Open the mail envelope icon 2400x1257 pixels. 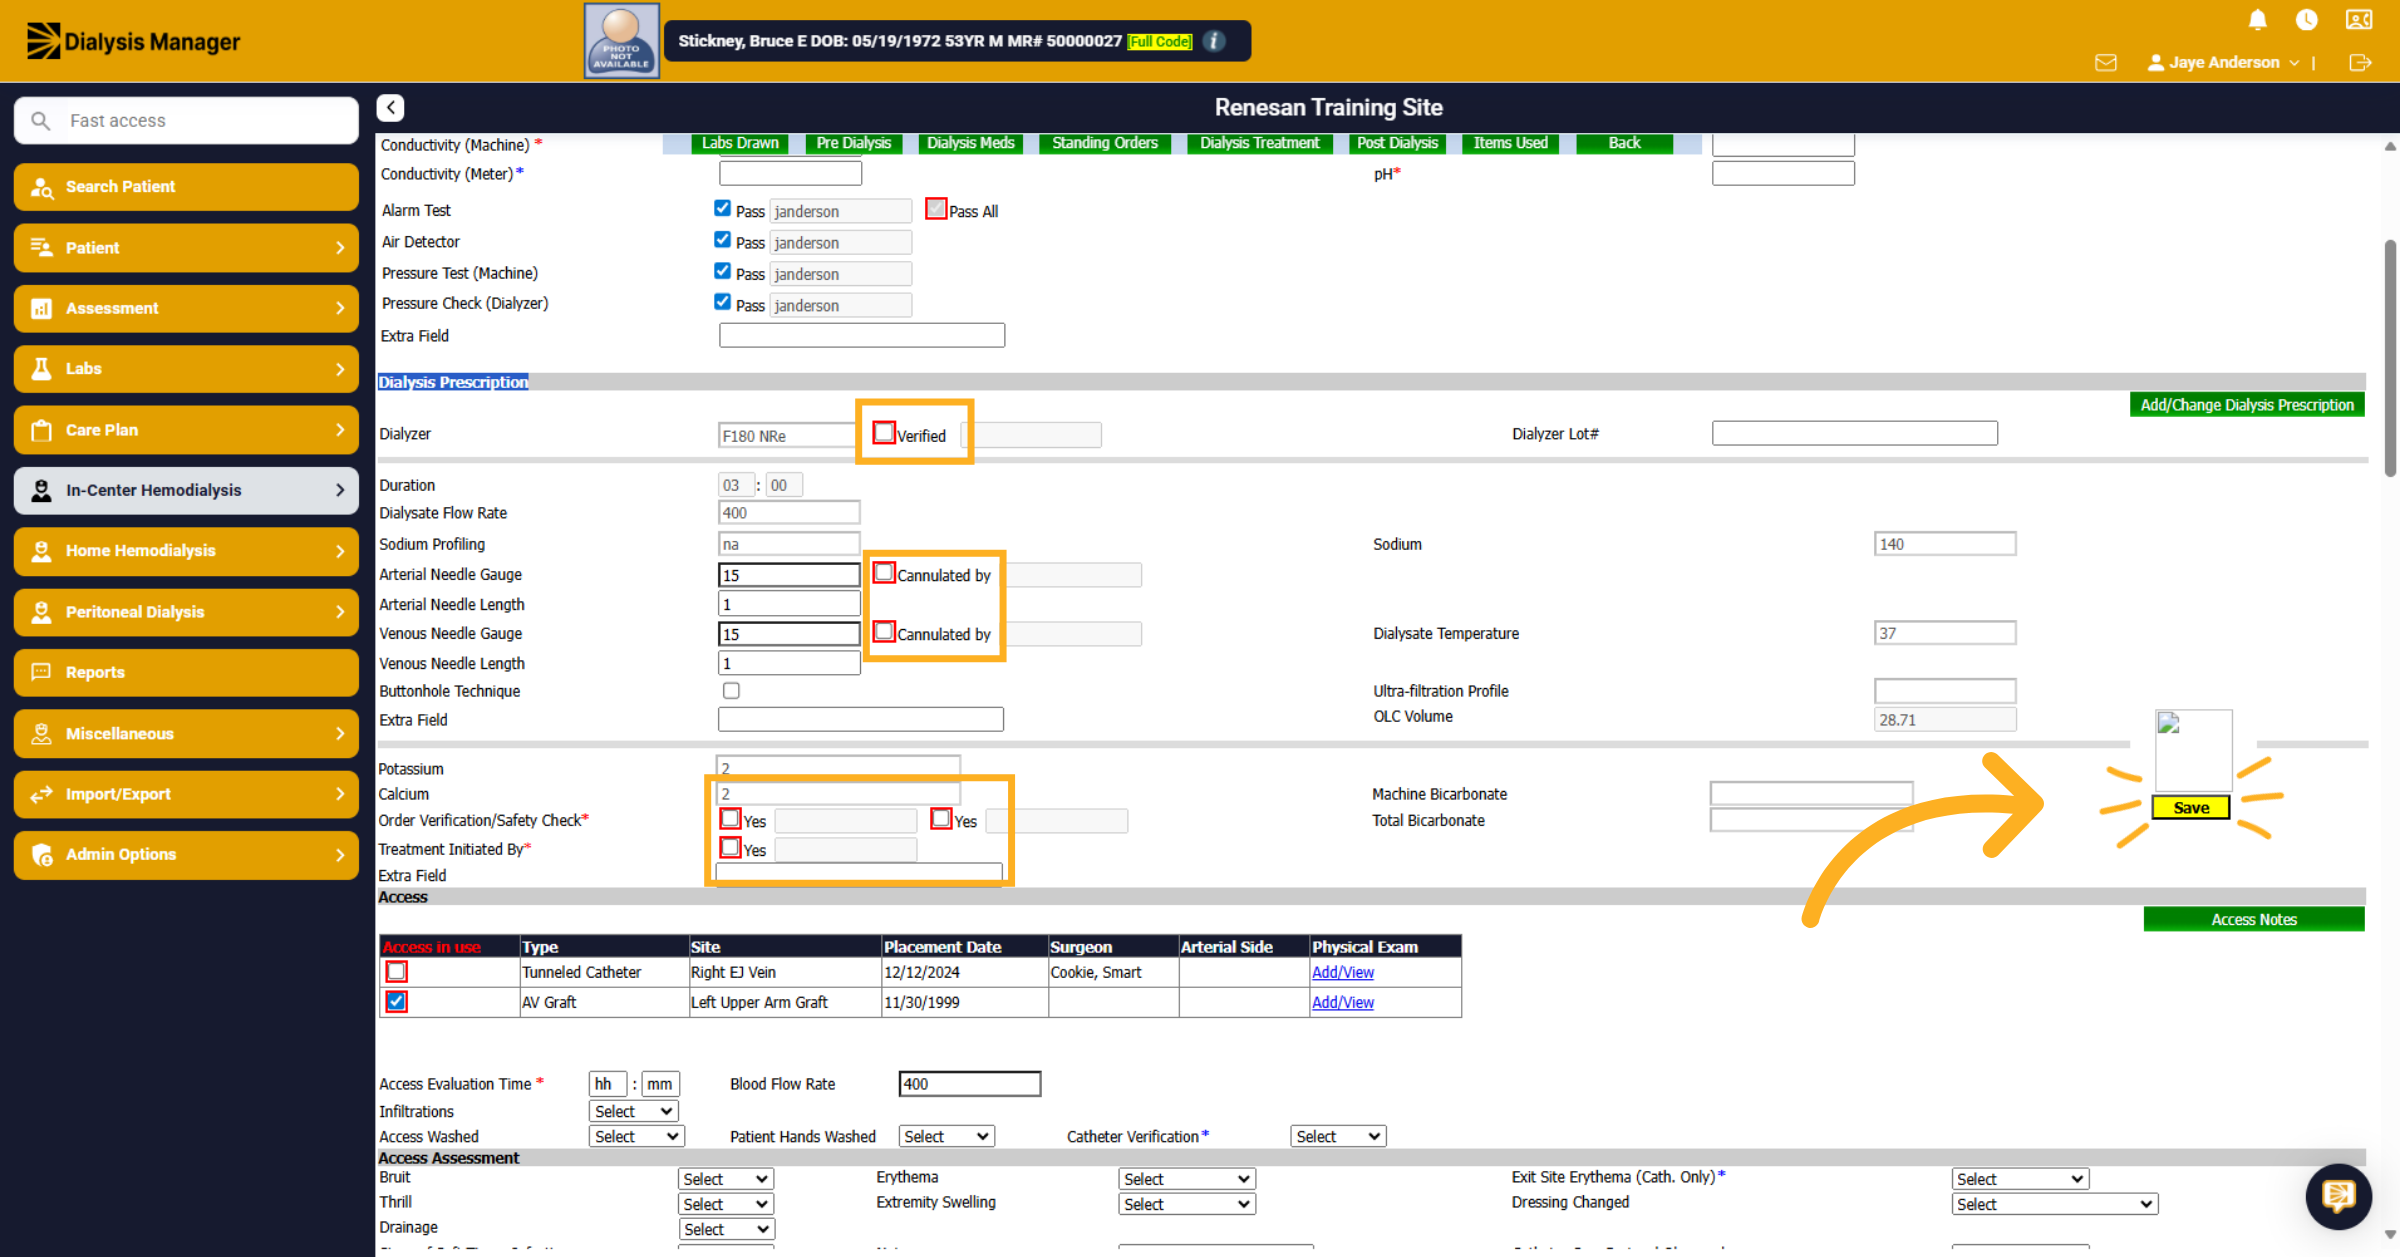(x=2106, y=62)
